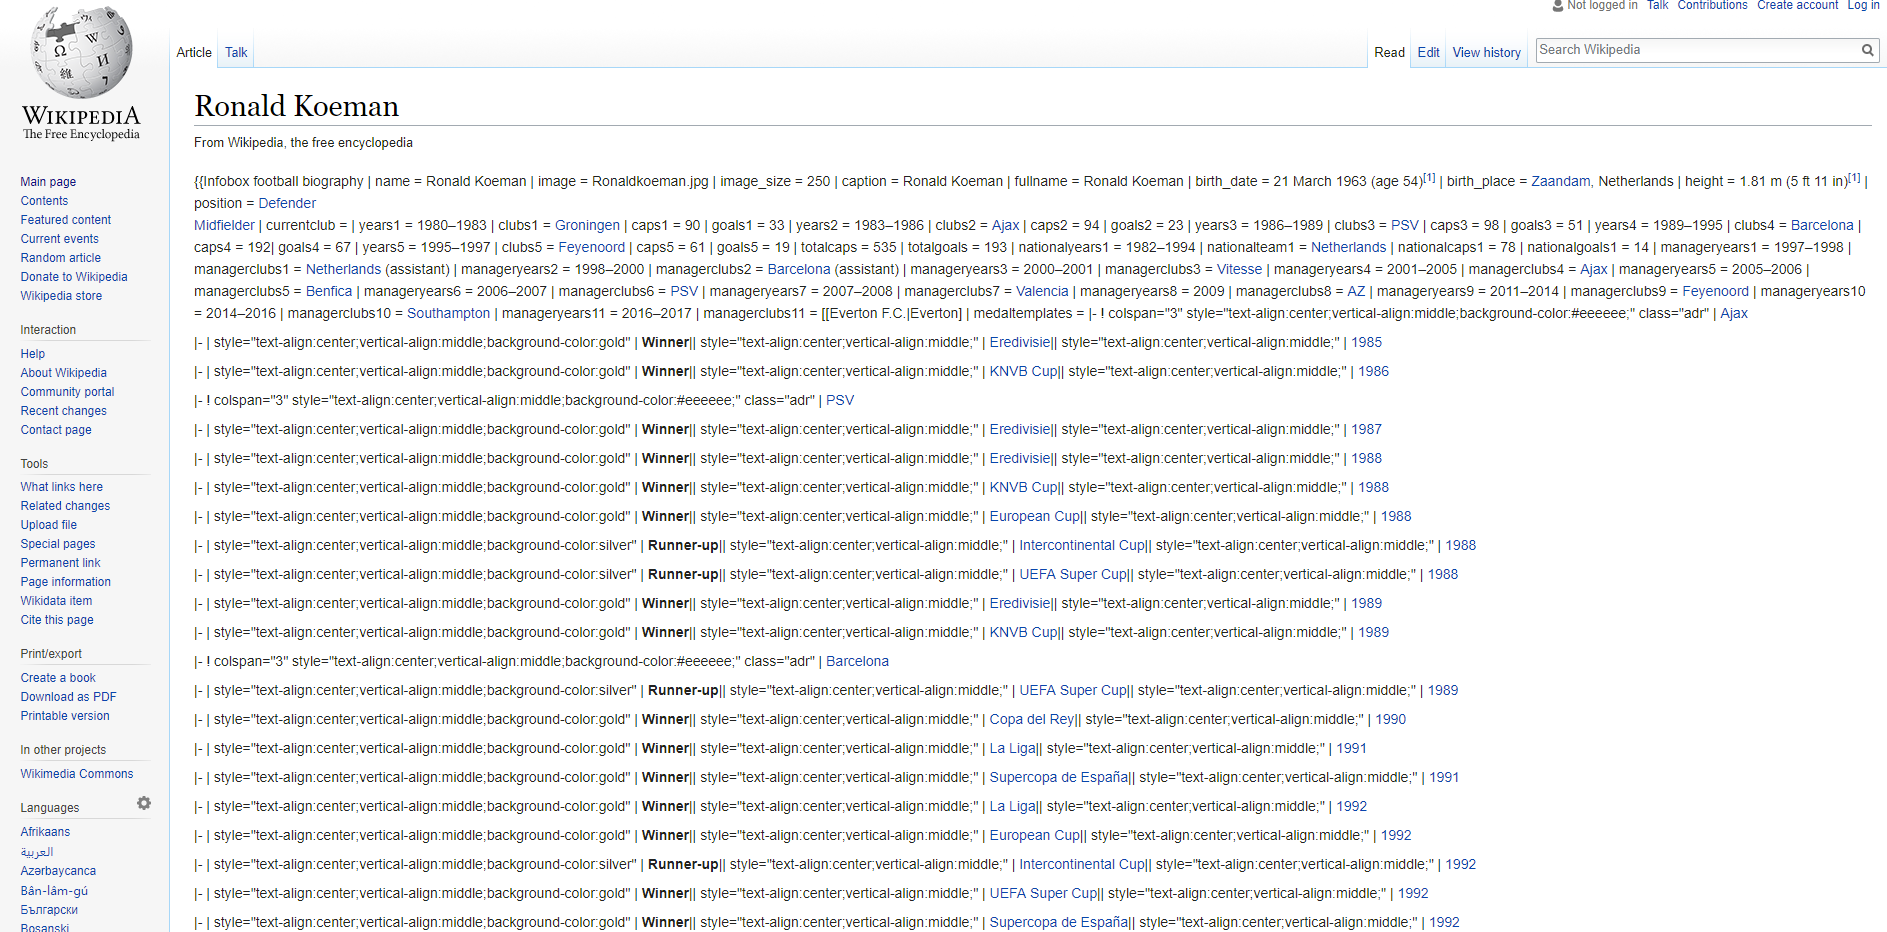Open PSV link in the colspan header row
Image resolution: width=1887 pixels, height=932 pixels.
click(x=840, y=400)
